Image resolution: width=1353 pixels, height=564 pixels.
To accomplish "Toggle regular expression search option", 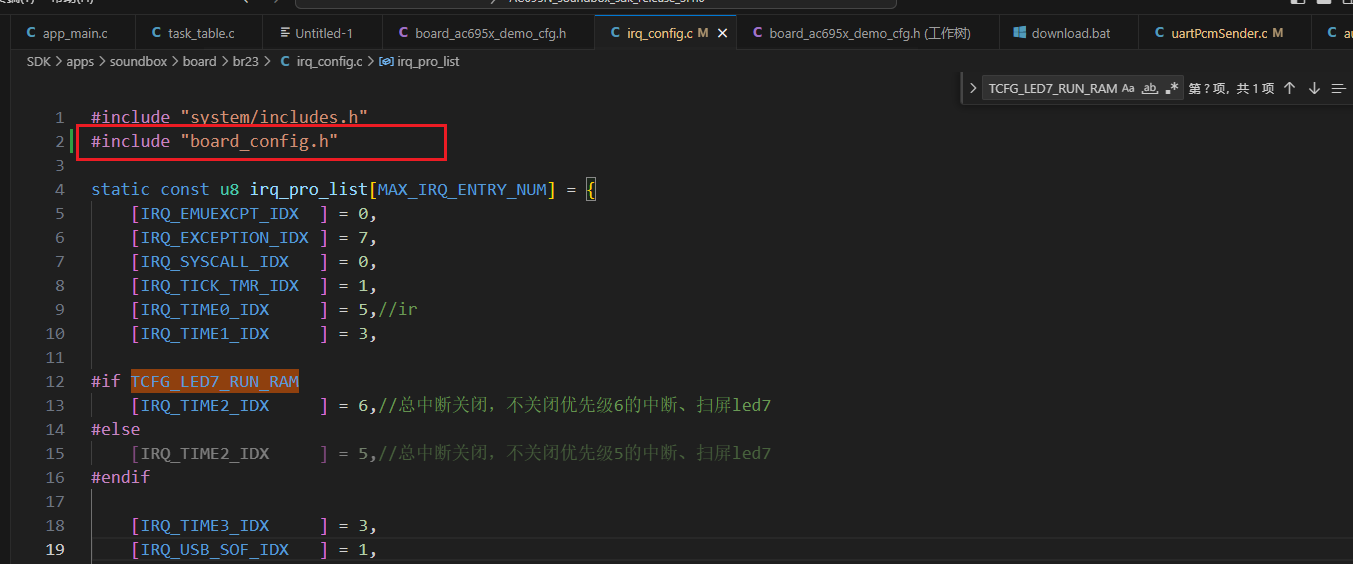I will tap(1172, 88).
